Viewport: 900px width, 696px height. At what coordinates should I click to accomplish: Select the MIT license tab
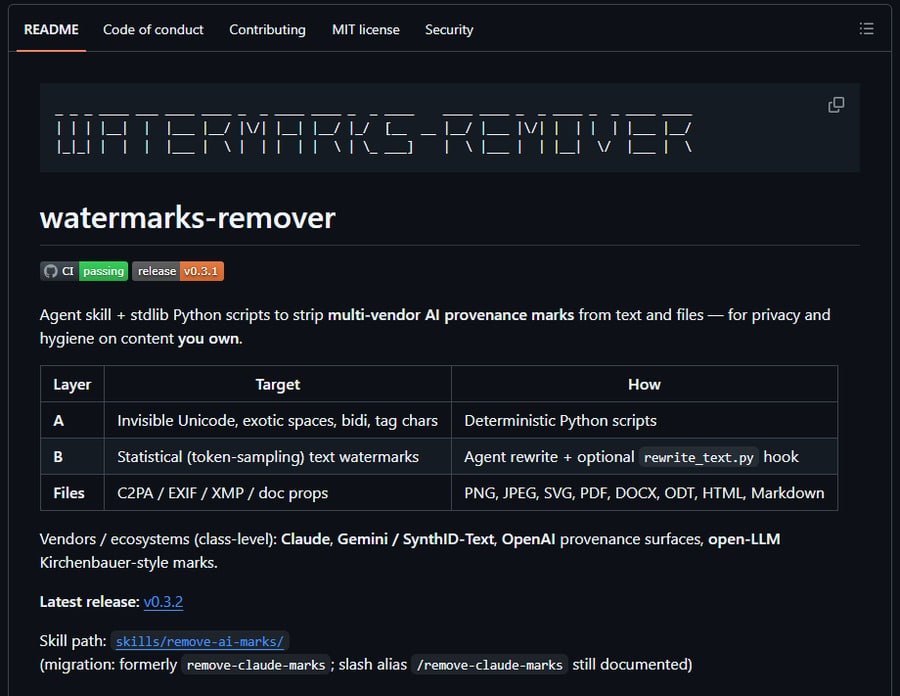pos(366,29)
